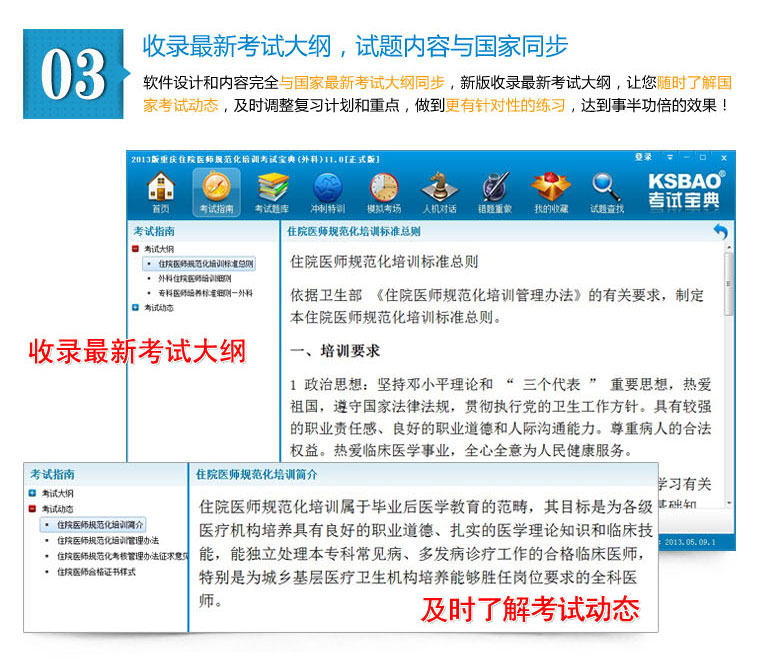
Task: Click the 住院医师规范化培训简介 content header
Action: (256, 475)
